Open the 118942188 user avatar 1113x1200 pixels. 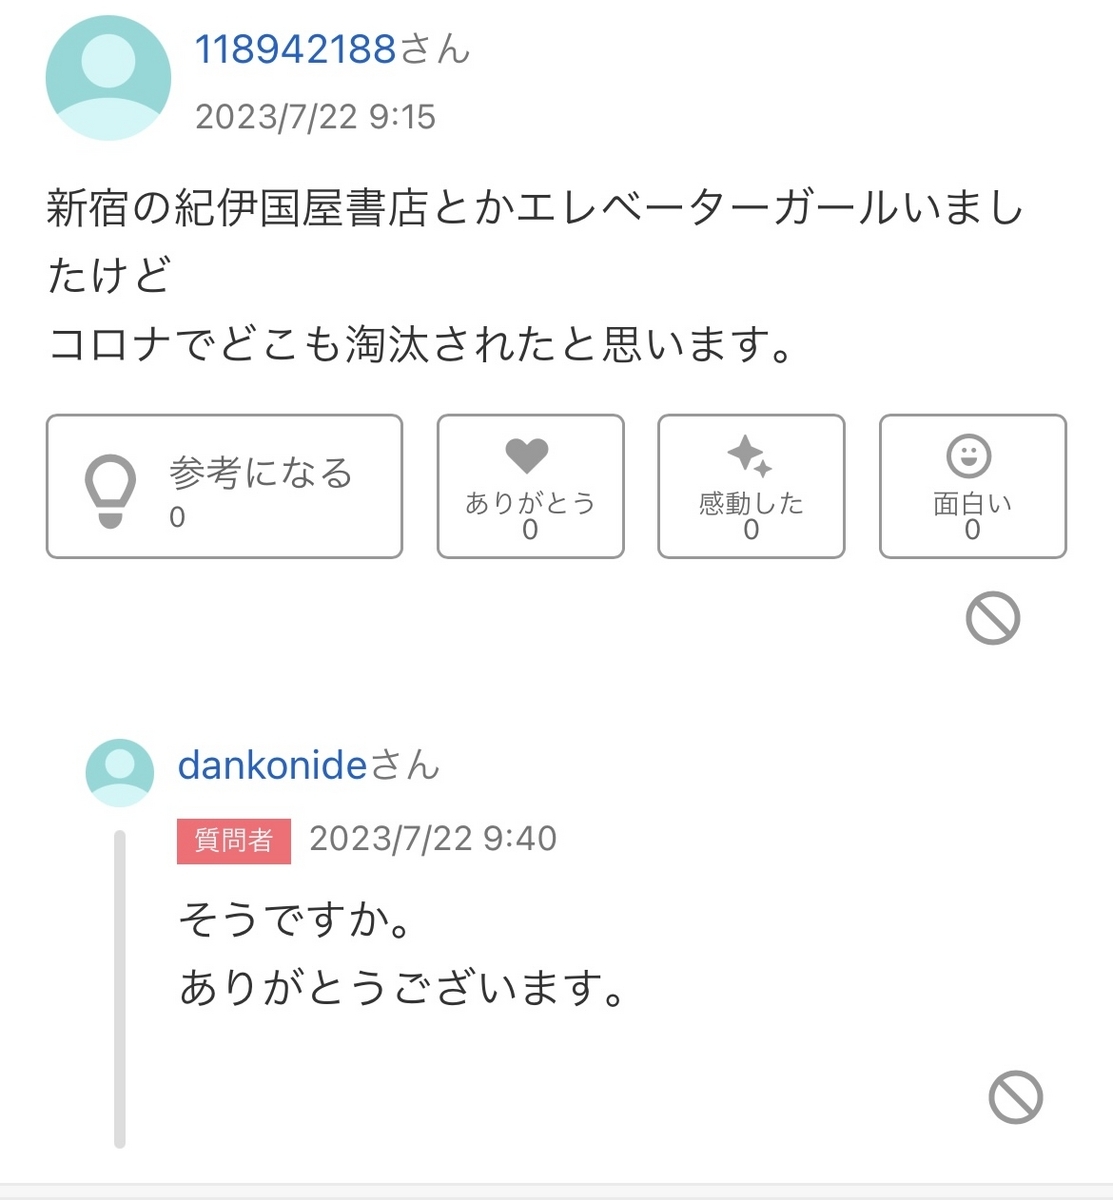(108, 78)
